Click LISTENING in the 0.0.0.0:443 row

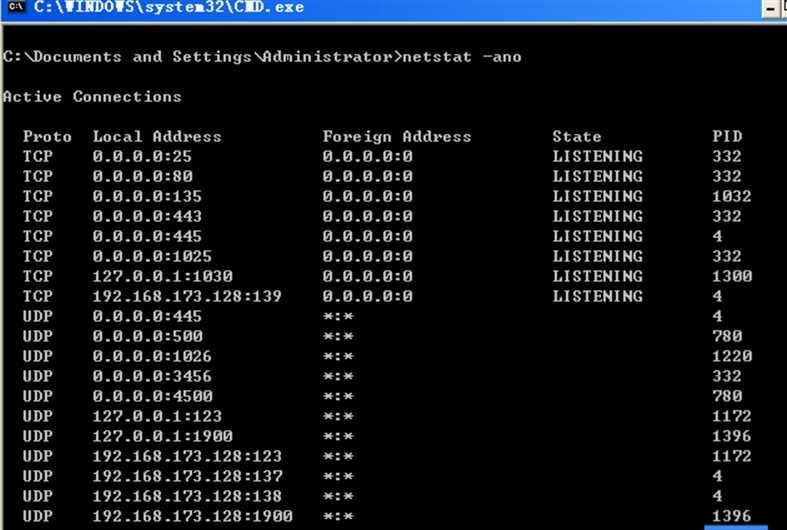pos(597,216)
